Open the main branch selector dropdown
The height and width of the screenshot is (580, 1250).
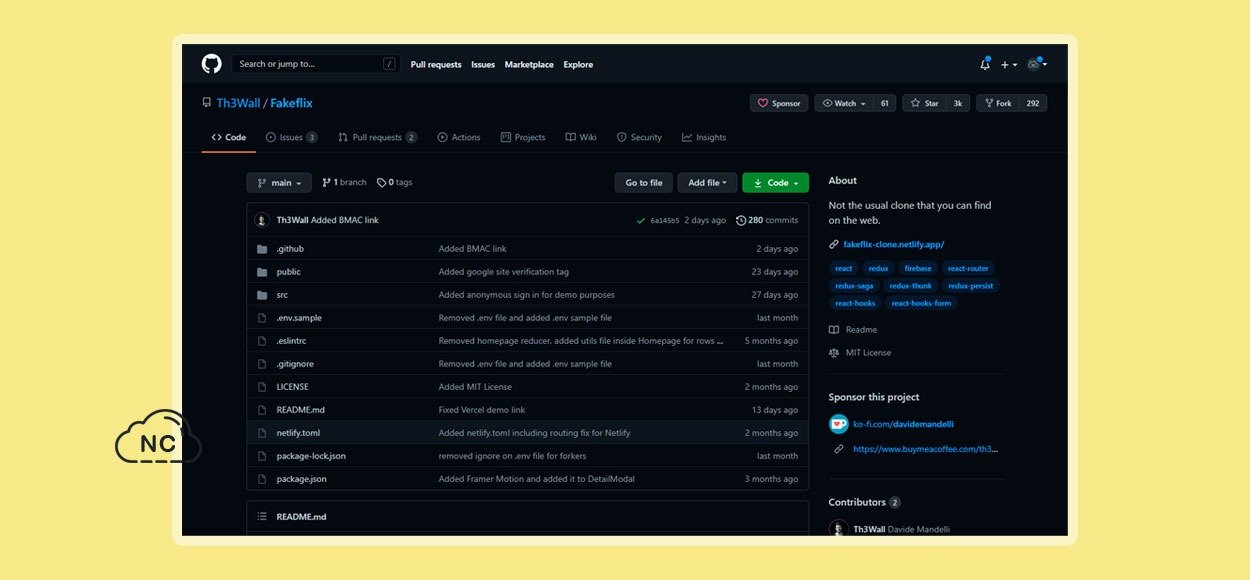[279, 183]
